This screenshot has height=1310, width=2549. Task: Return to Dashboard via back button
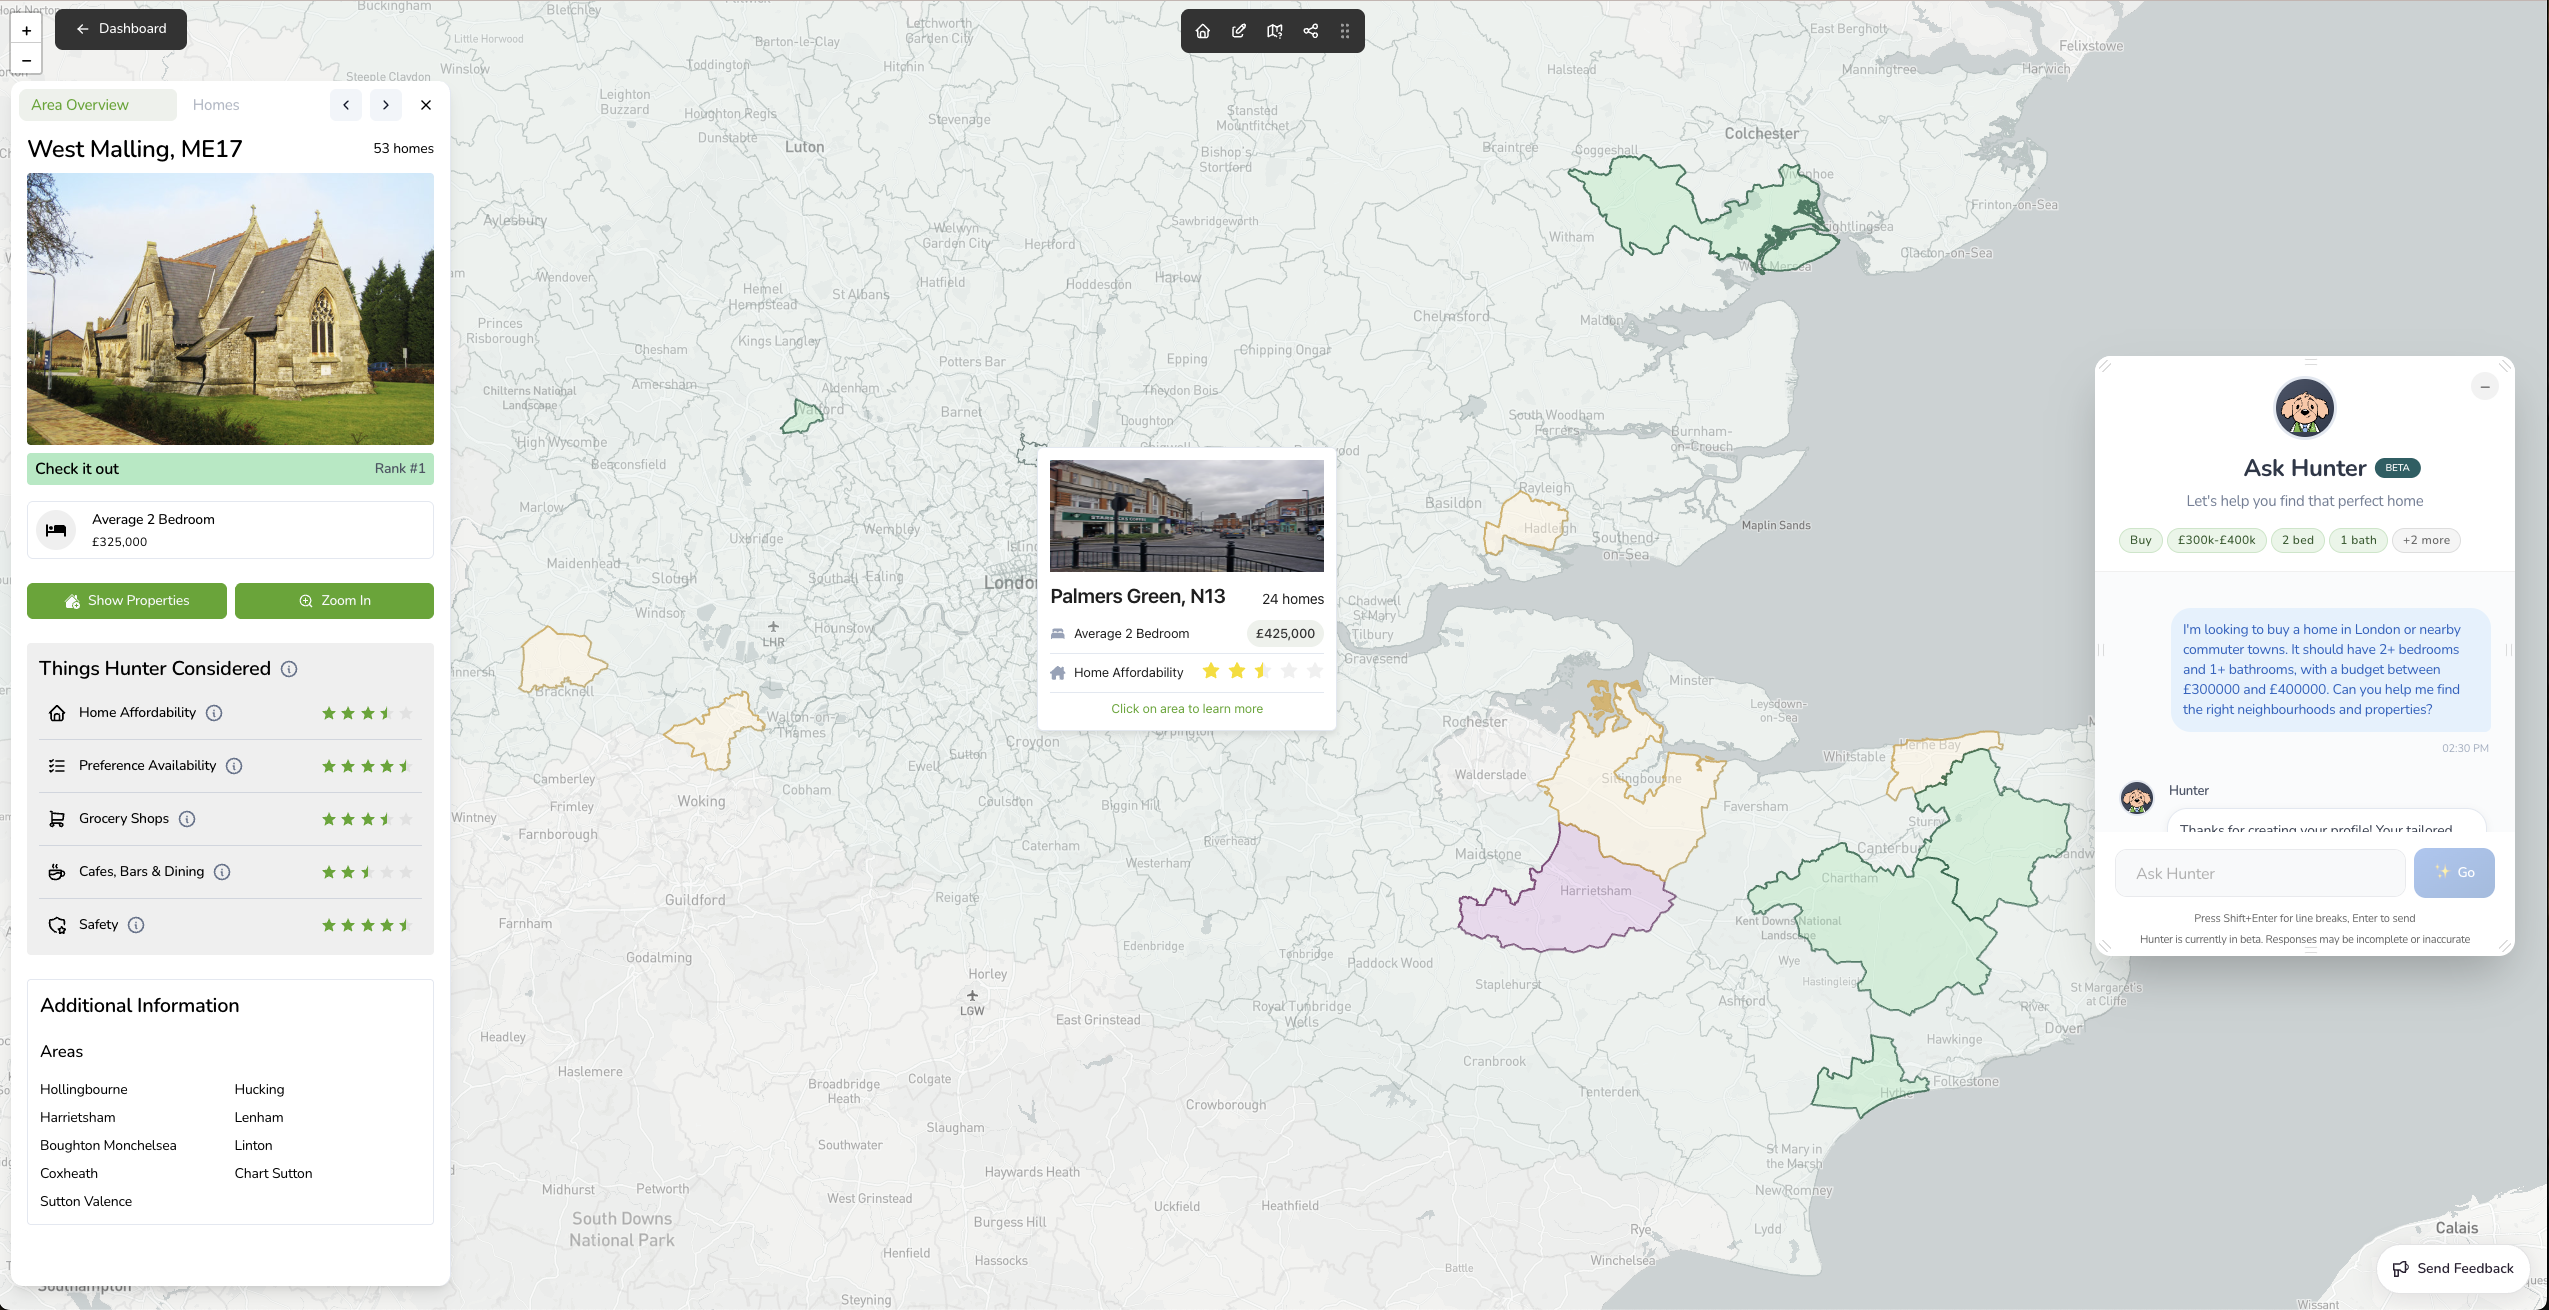[121, 29]
